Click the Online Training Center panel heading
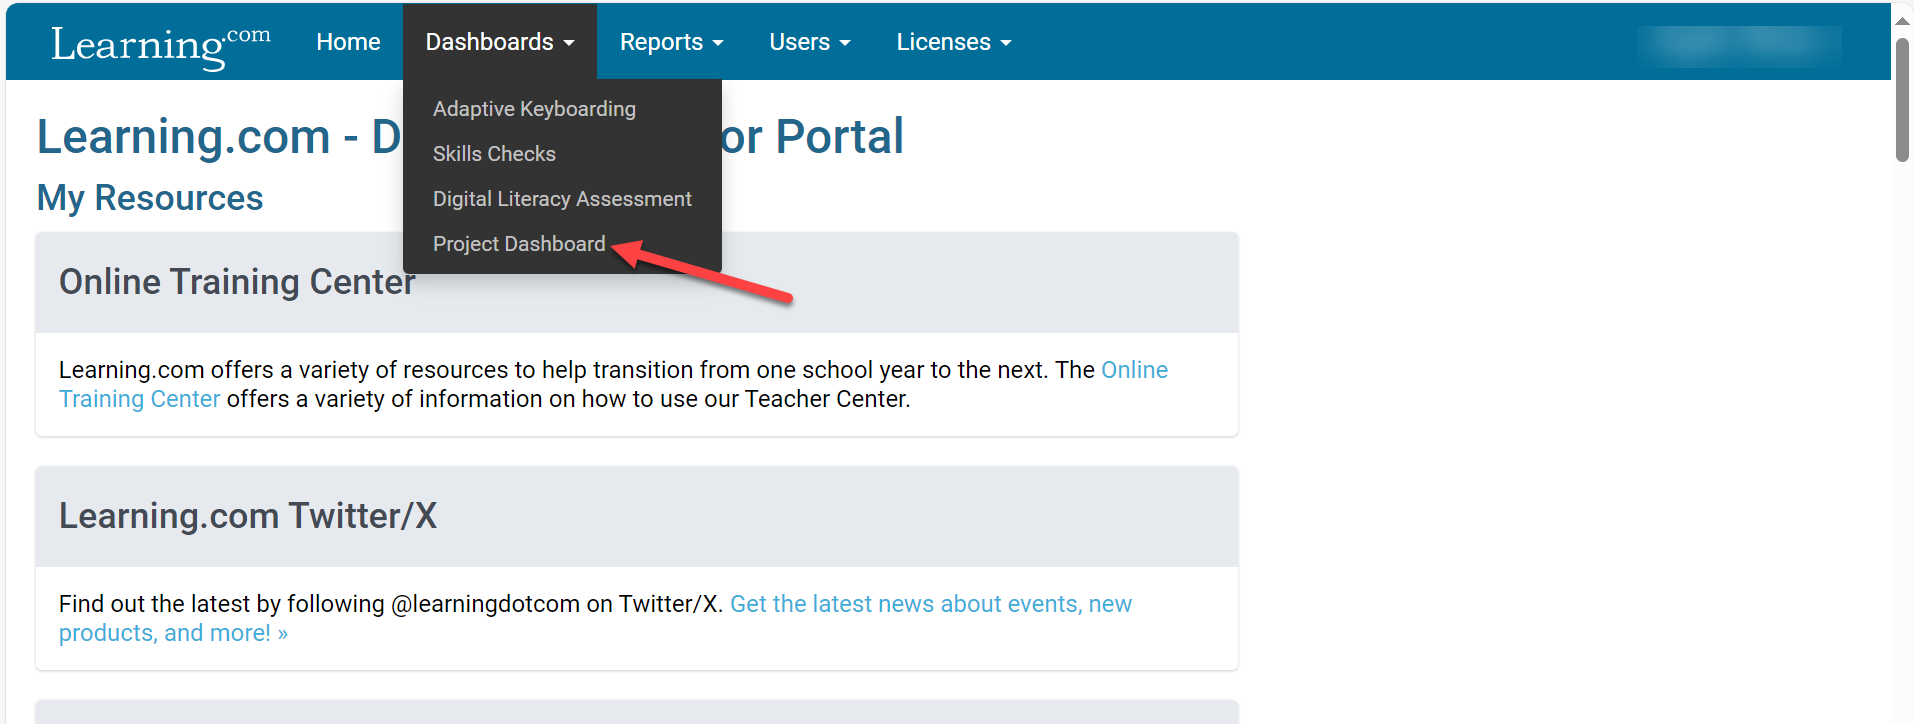Viewport: 1914px width, 724px height. (237, 282)
